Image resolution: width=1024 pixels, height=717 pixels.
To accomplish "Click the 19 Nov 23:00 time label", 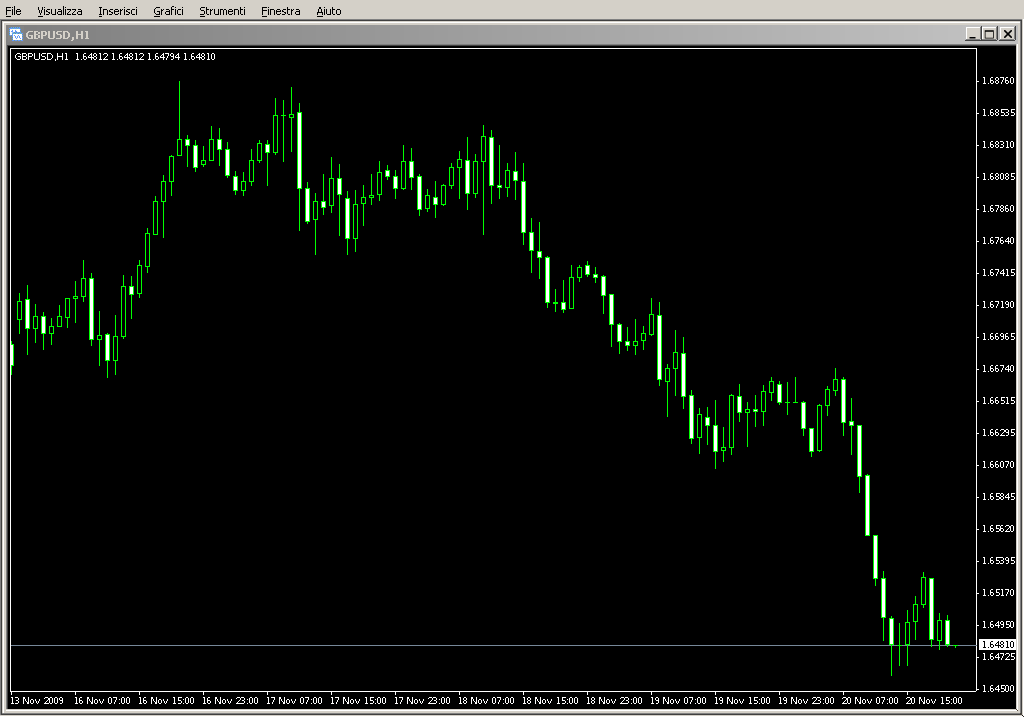I will click(x=806, y=701).
